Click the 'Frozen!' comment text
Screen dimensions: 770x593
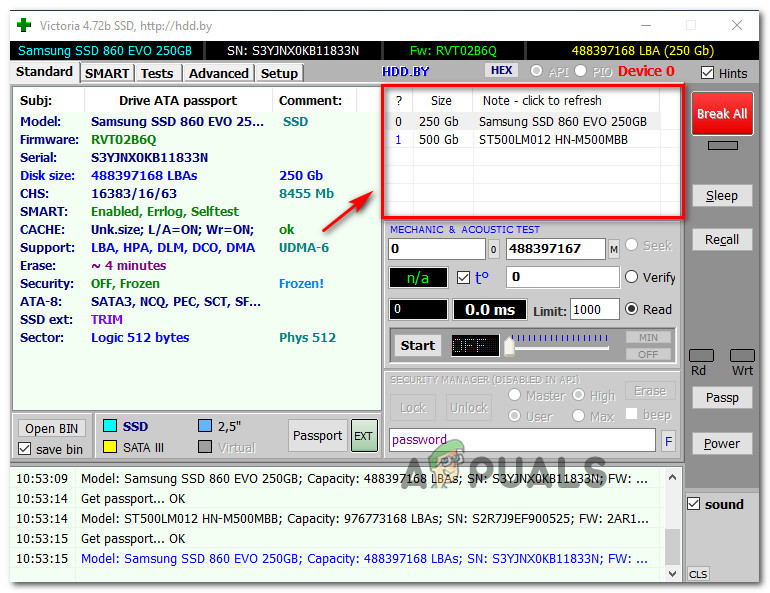pyautogui.click(x=301, y=284)
